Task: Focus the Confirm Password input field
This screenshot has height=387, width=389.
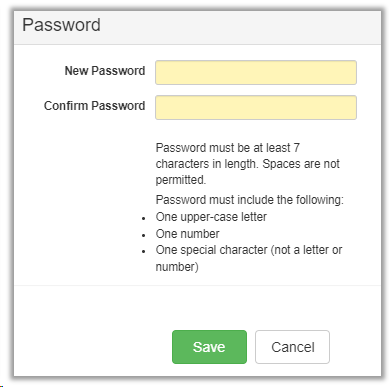Action: (256, 107)
